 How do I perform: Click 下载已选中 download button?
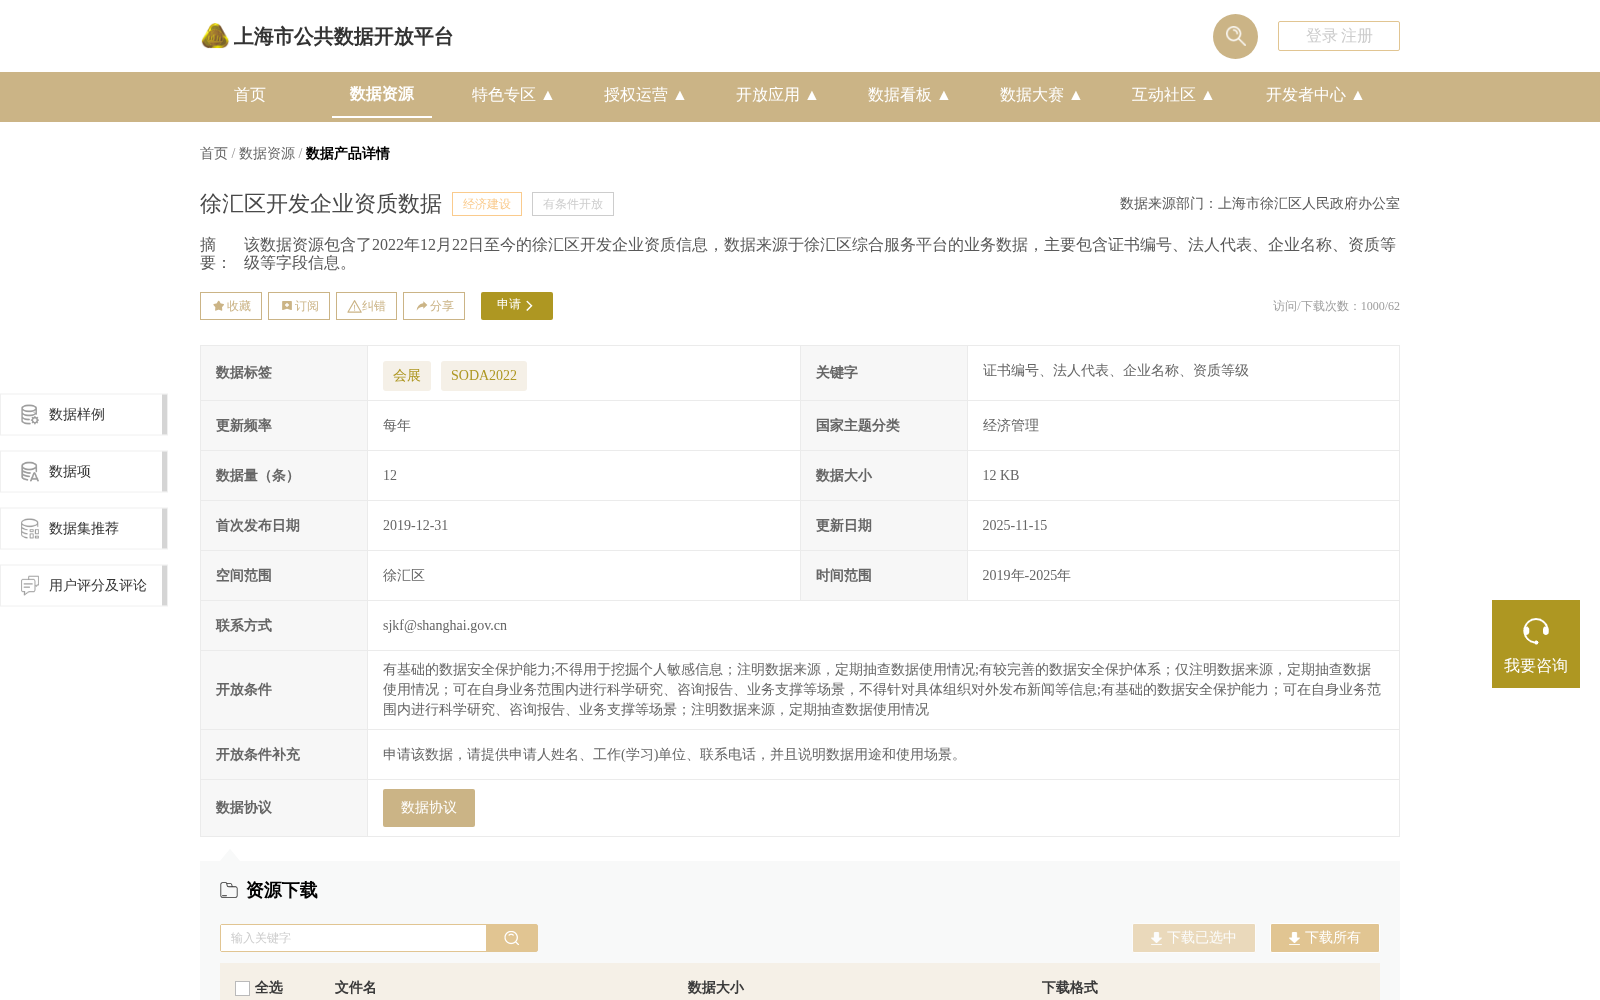pos(1194,938)
